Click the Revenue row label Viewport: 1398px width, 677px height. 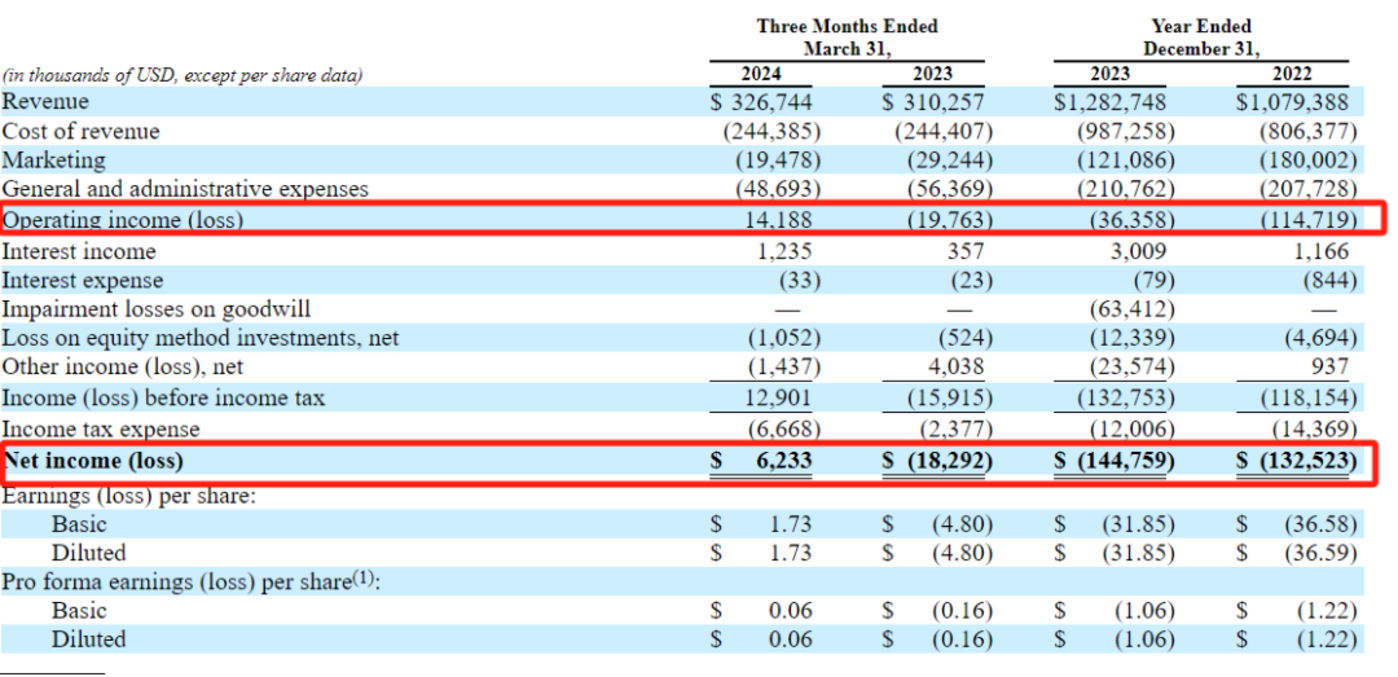click(x=45, y=102)
